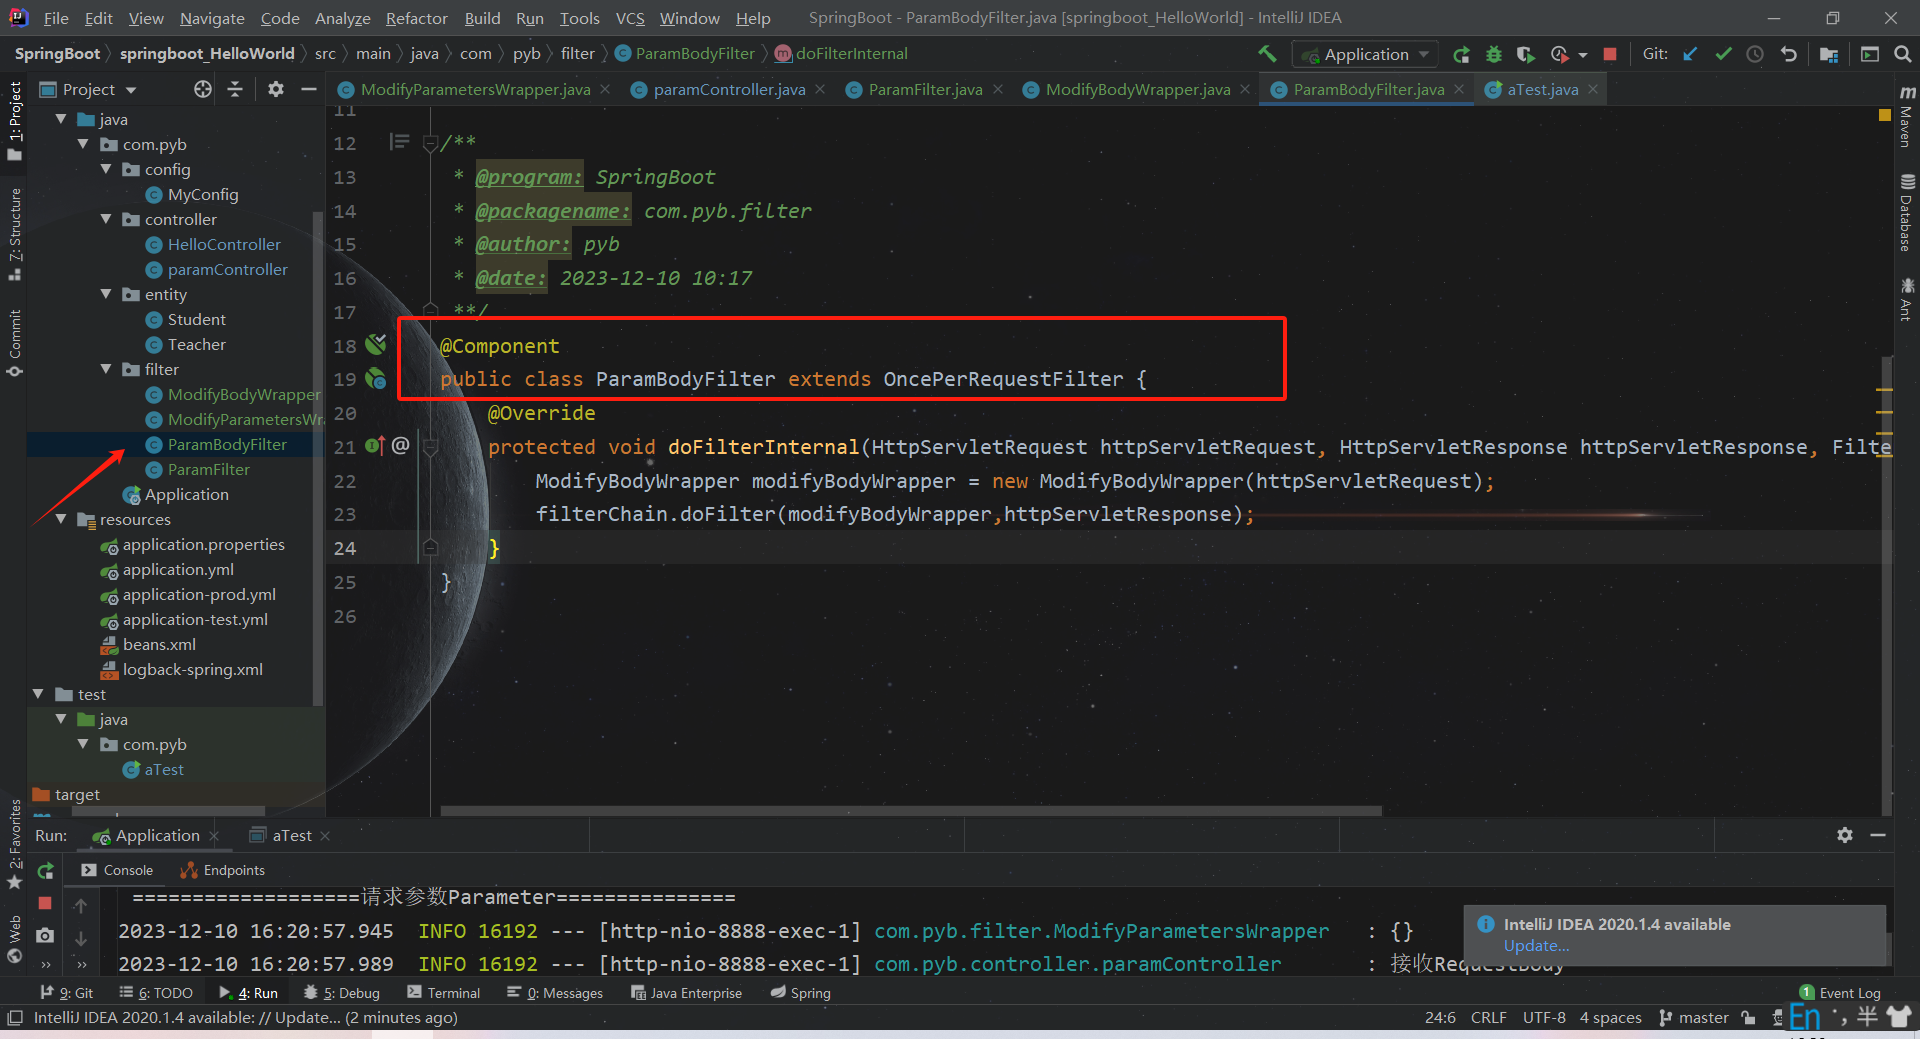Select logback-spring.xml file
This screenshot has height=1039, width=1920.
[192, 669]
